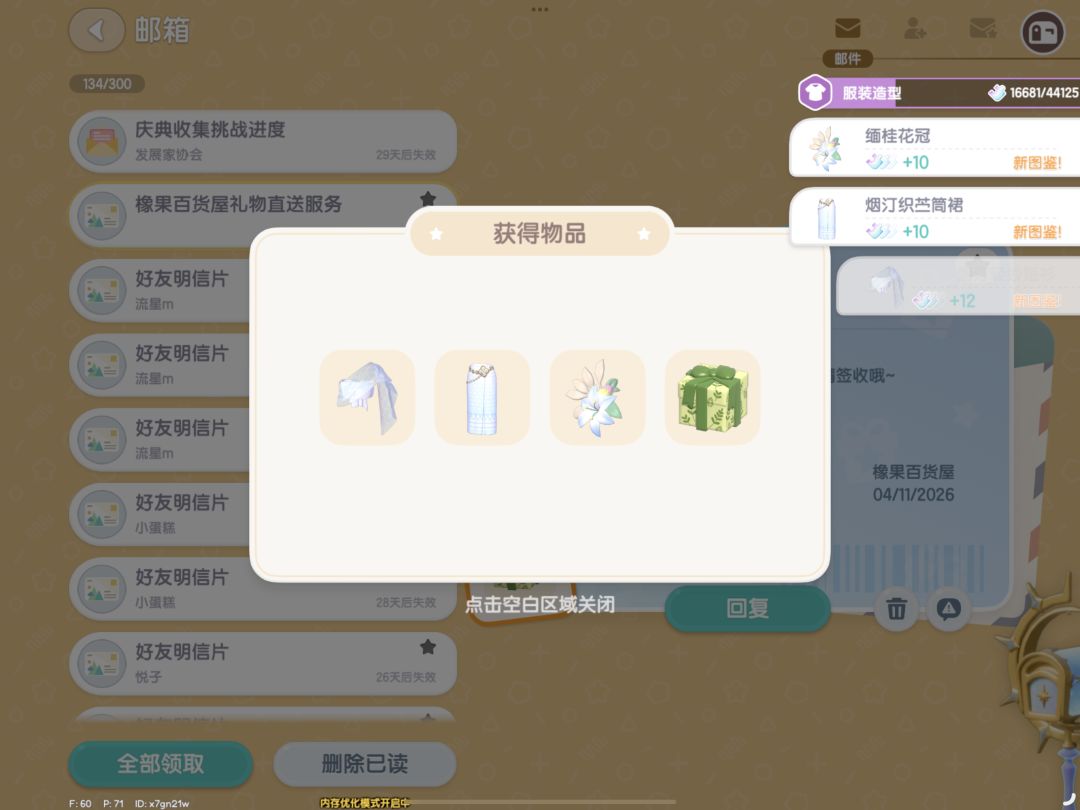Screen dimensions: 1080x810
Task: Report mail using the warning bubble icon
Action: pyautogui.click(x=948, y=609)
